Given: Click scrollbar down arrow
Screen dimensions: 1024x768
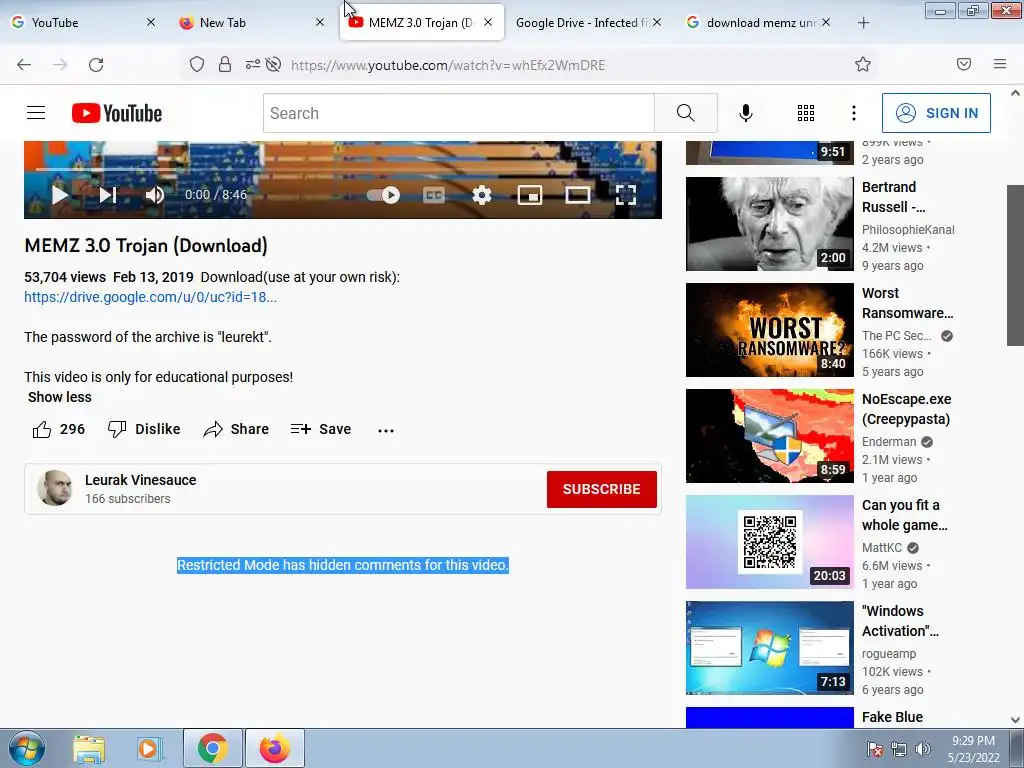Looking at the screenshot, I should click(1016, 720).
